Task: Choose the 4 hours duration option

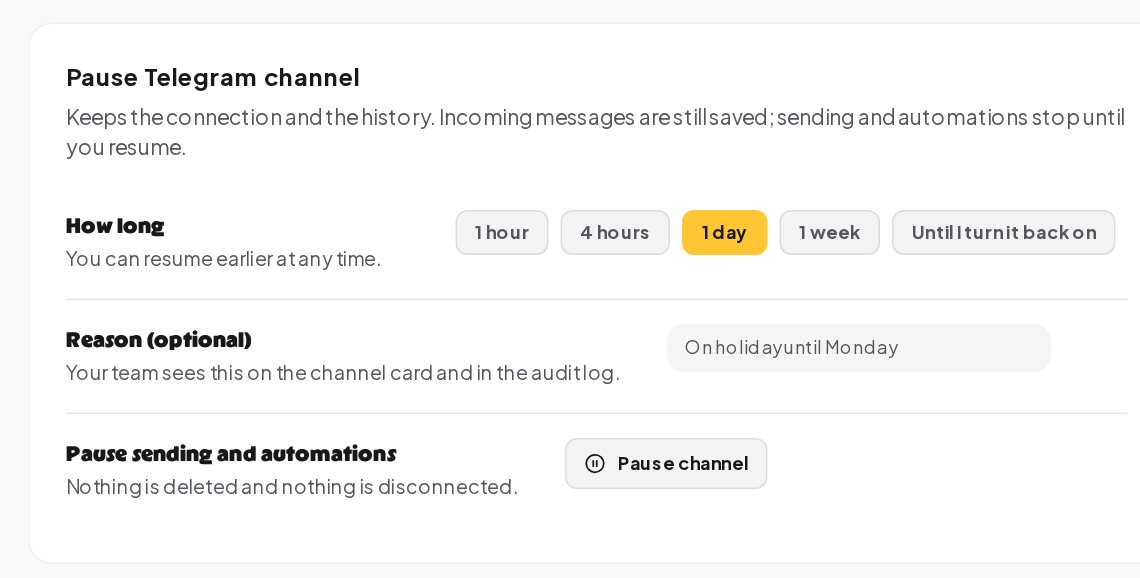Action: [x=615, y=233]
